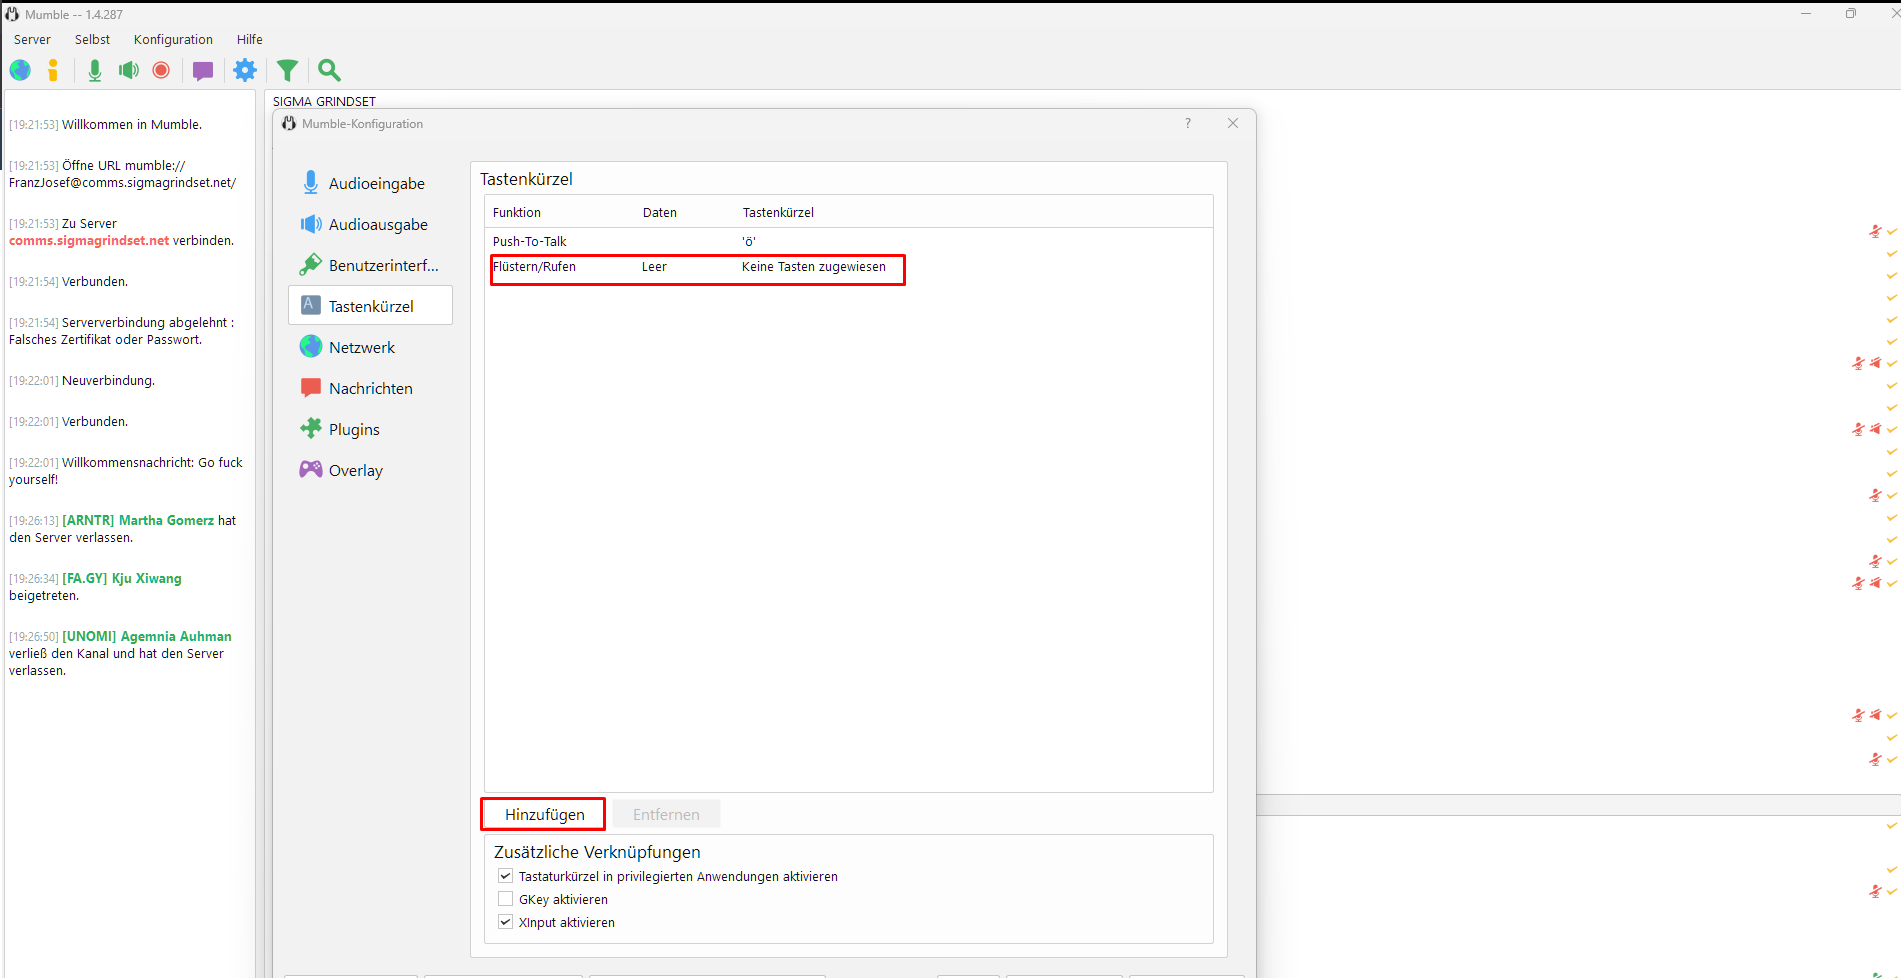Click 'Willkommensnachricht' log entry
Image resolution: width=1901 pixels, height=978 pixels.
coord(126,471)
